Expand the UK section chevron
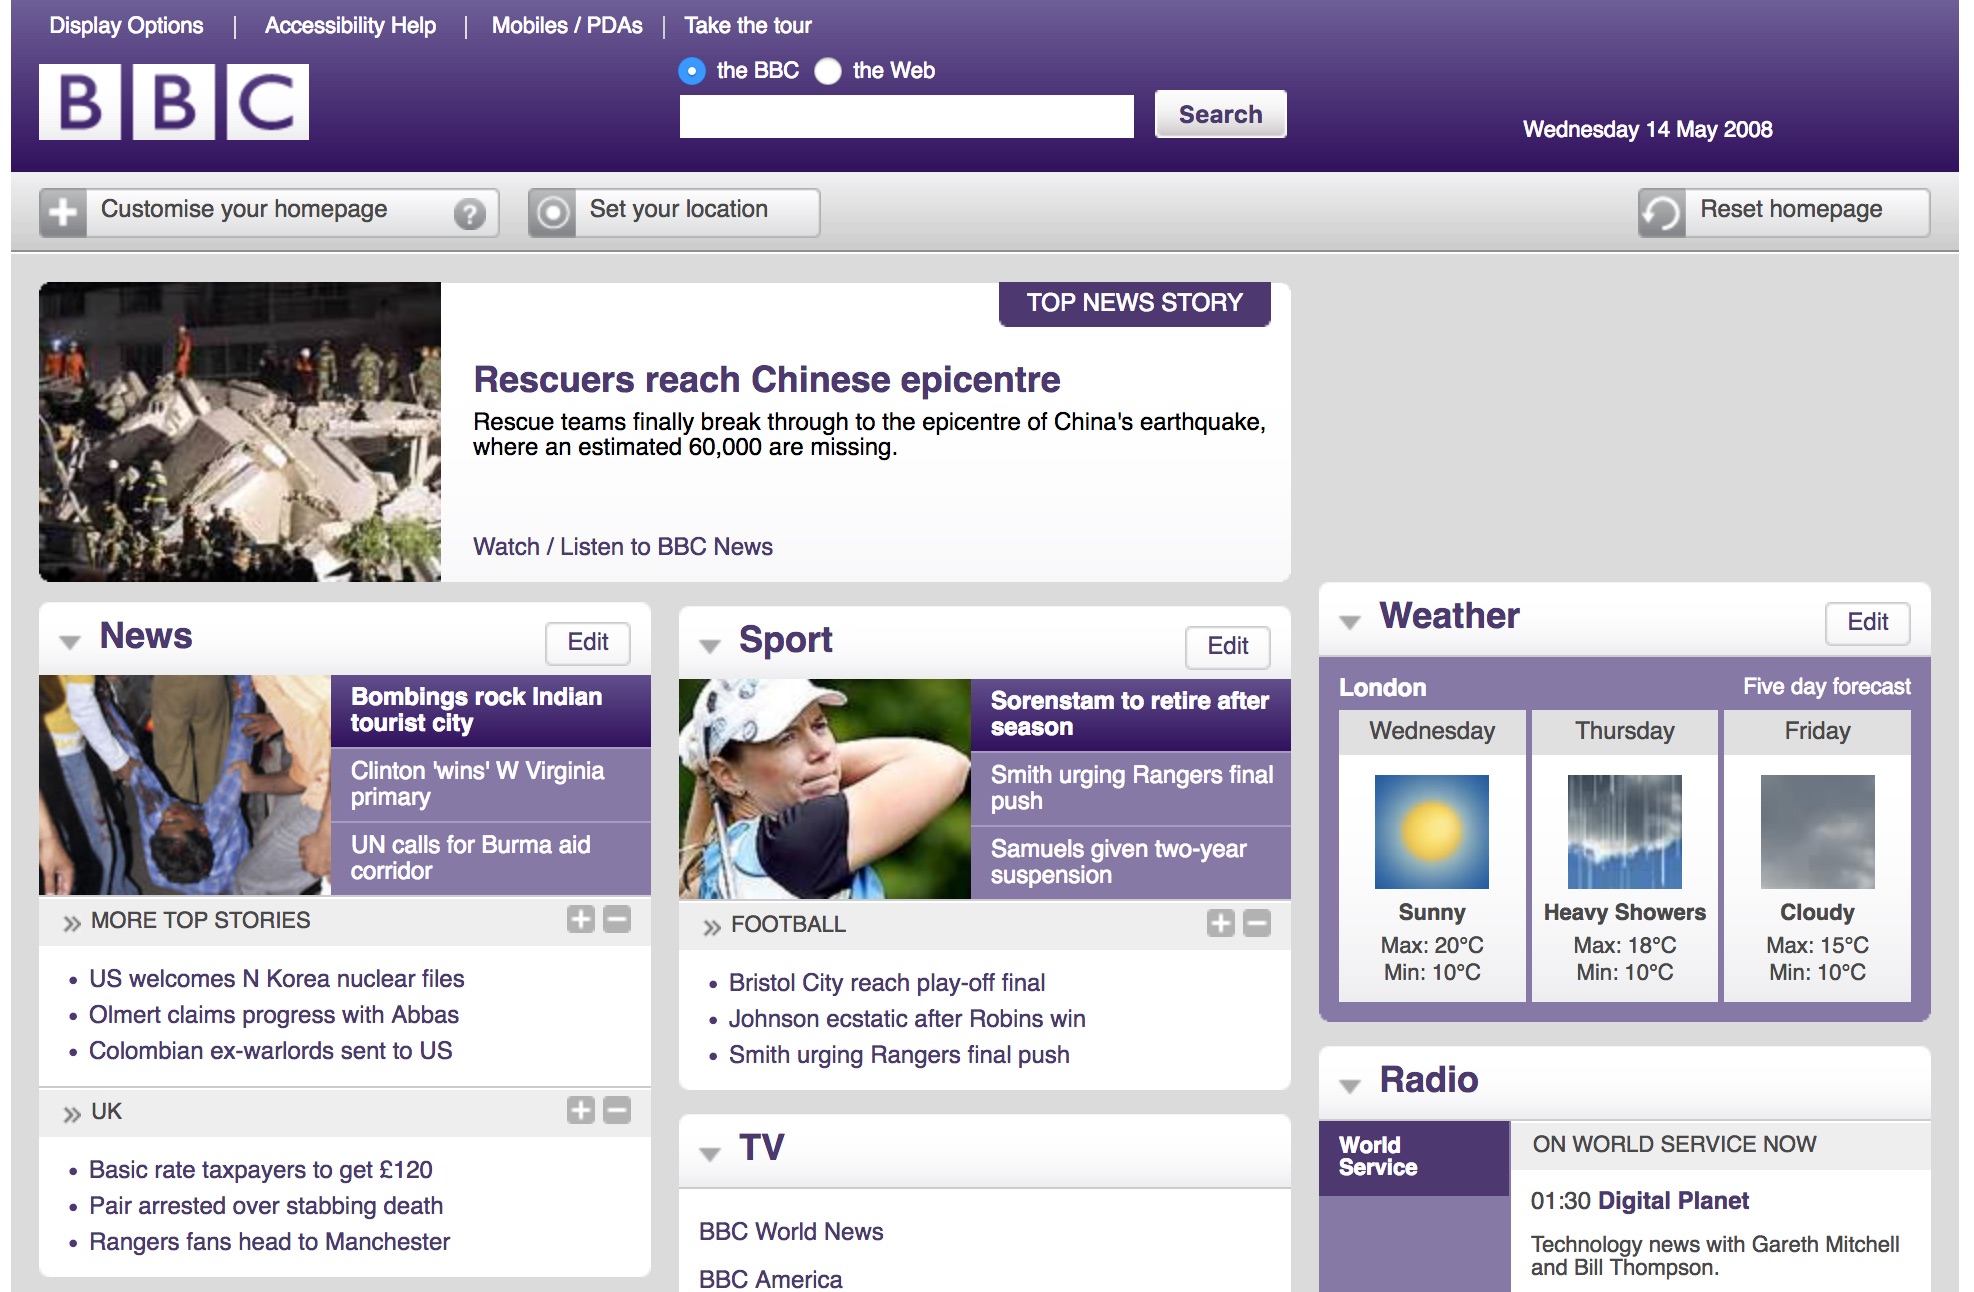 pyautogui.click(x=72, y=1114)
